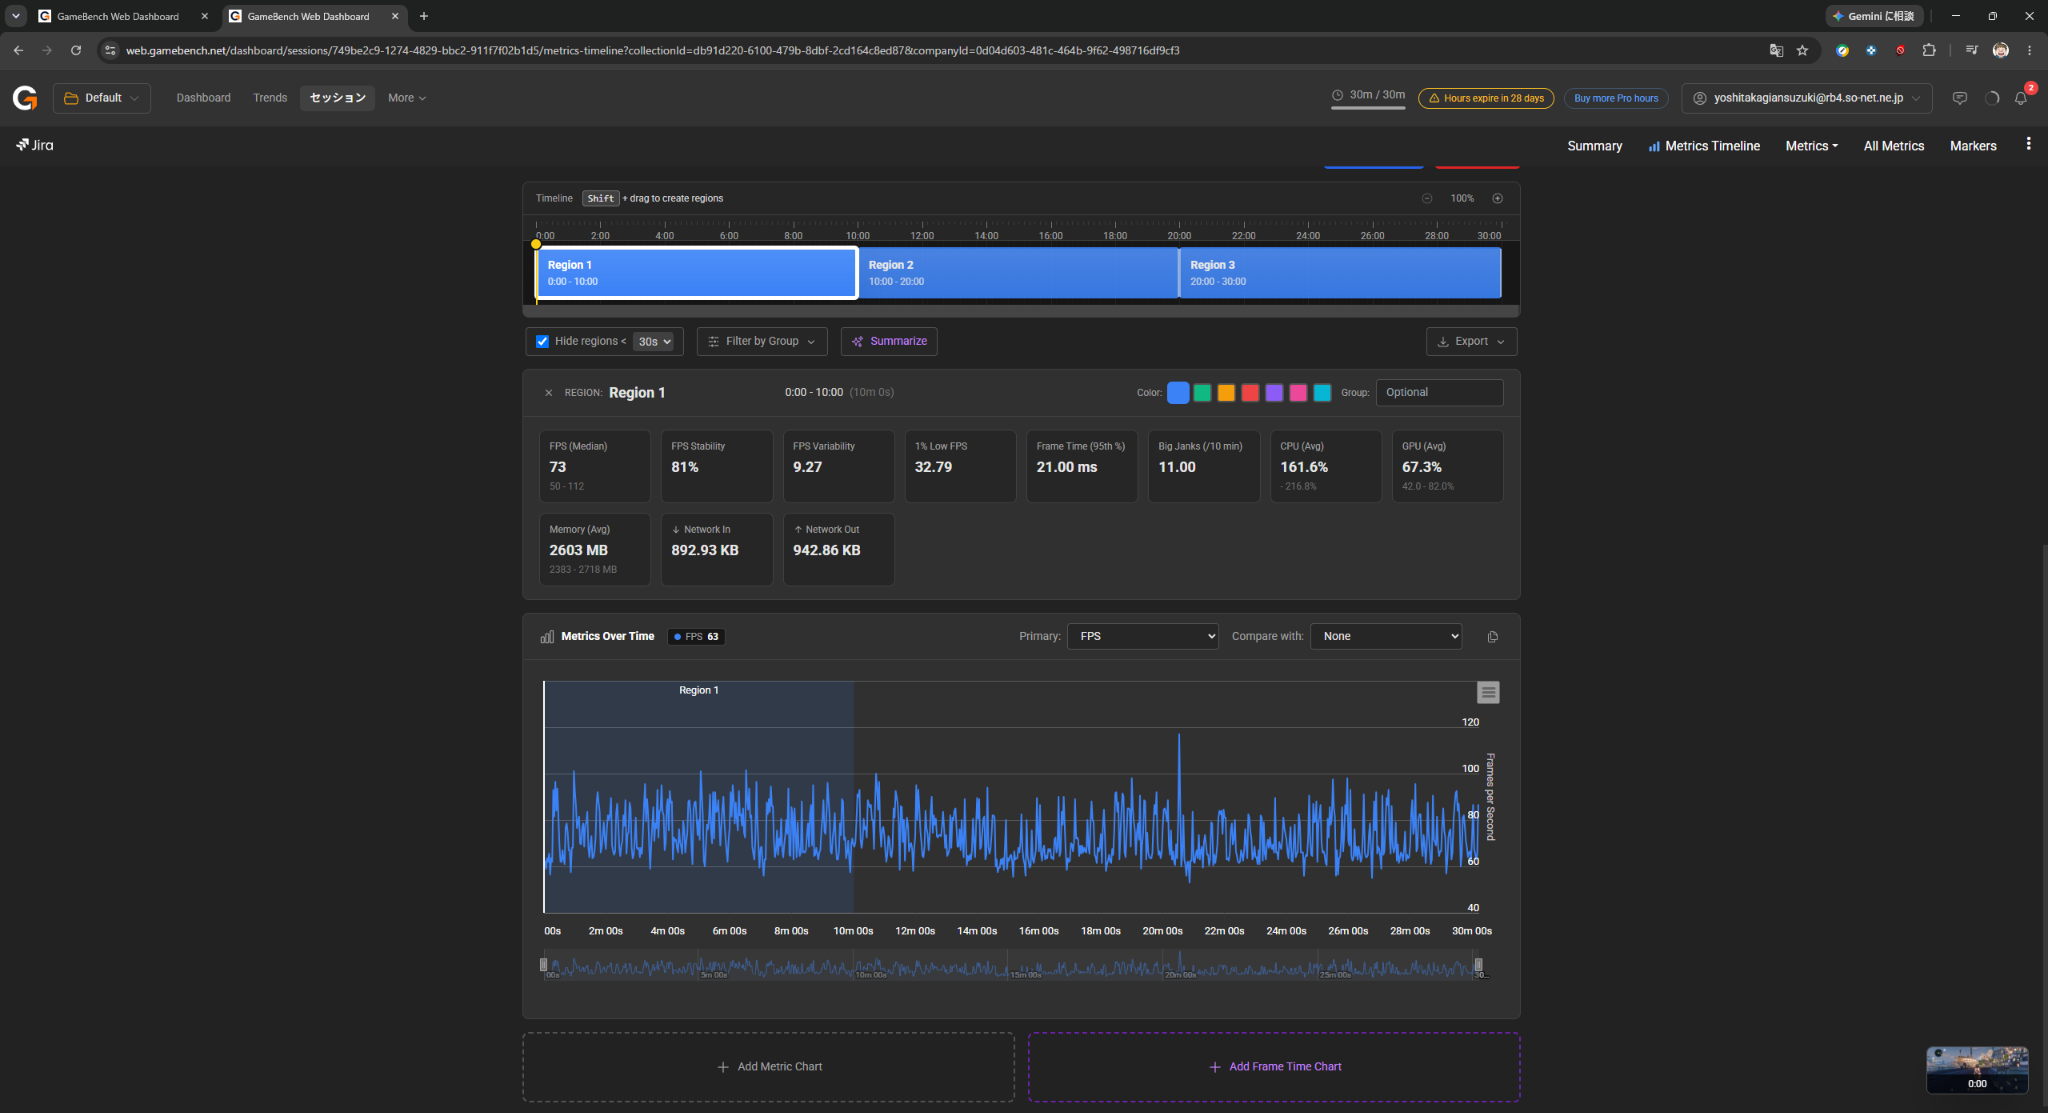This screenshot has height=1113, width=2048.
Task: Open the Chrome profile avatar
Action: pos(2000,50)
